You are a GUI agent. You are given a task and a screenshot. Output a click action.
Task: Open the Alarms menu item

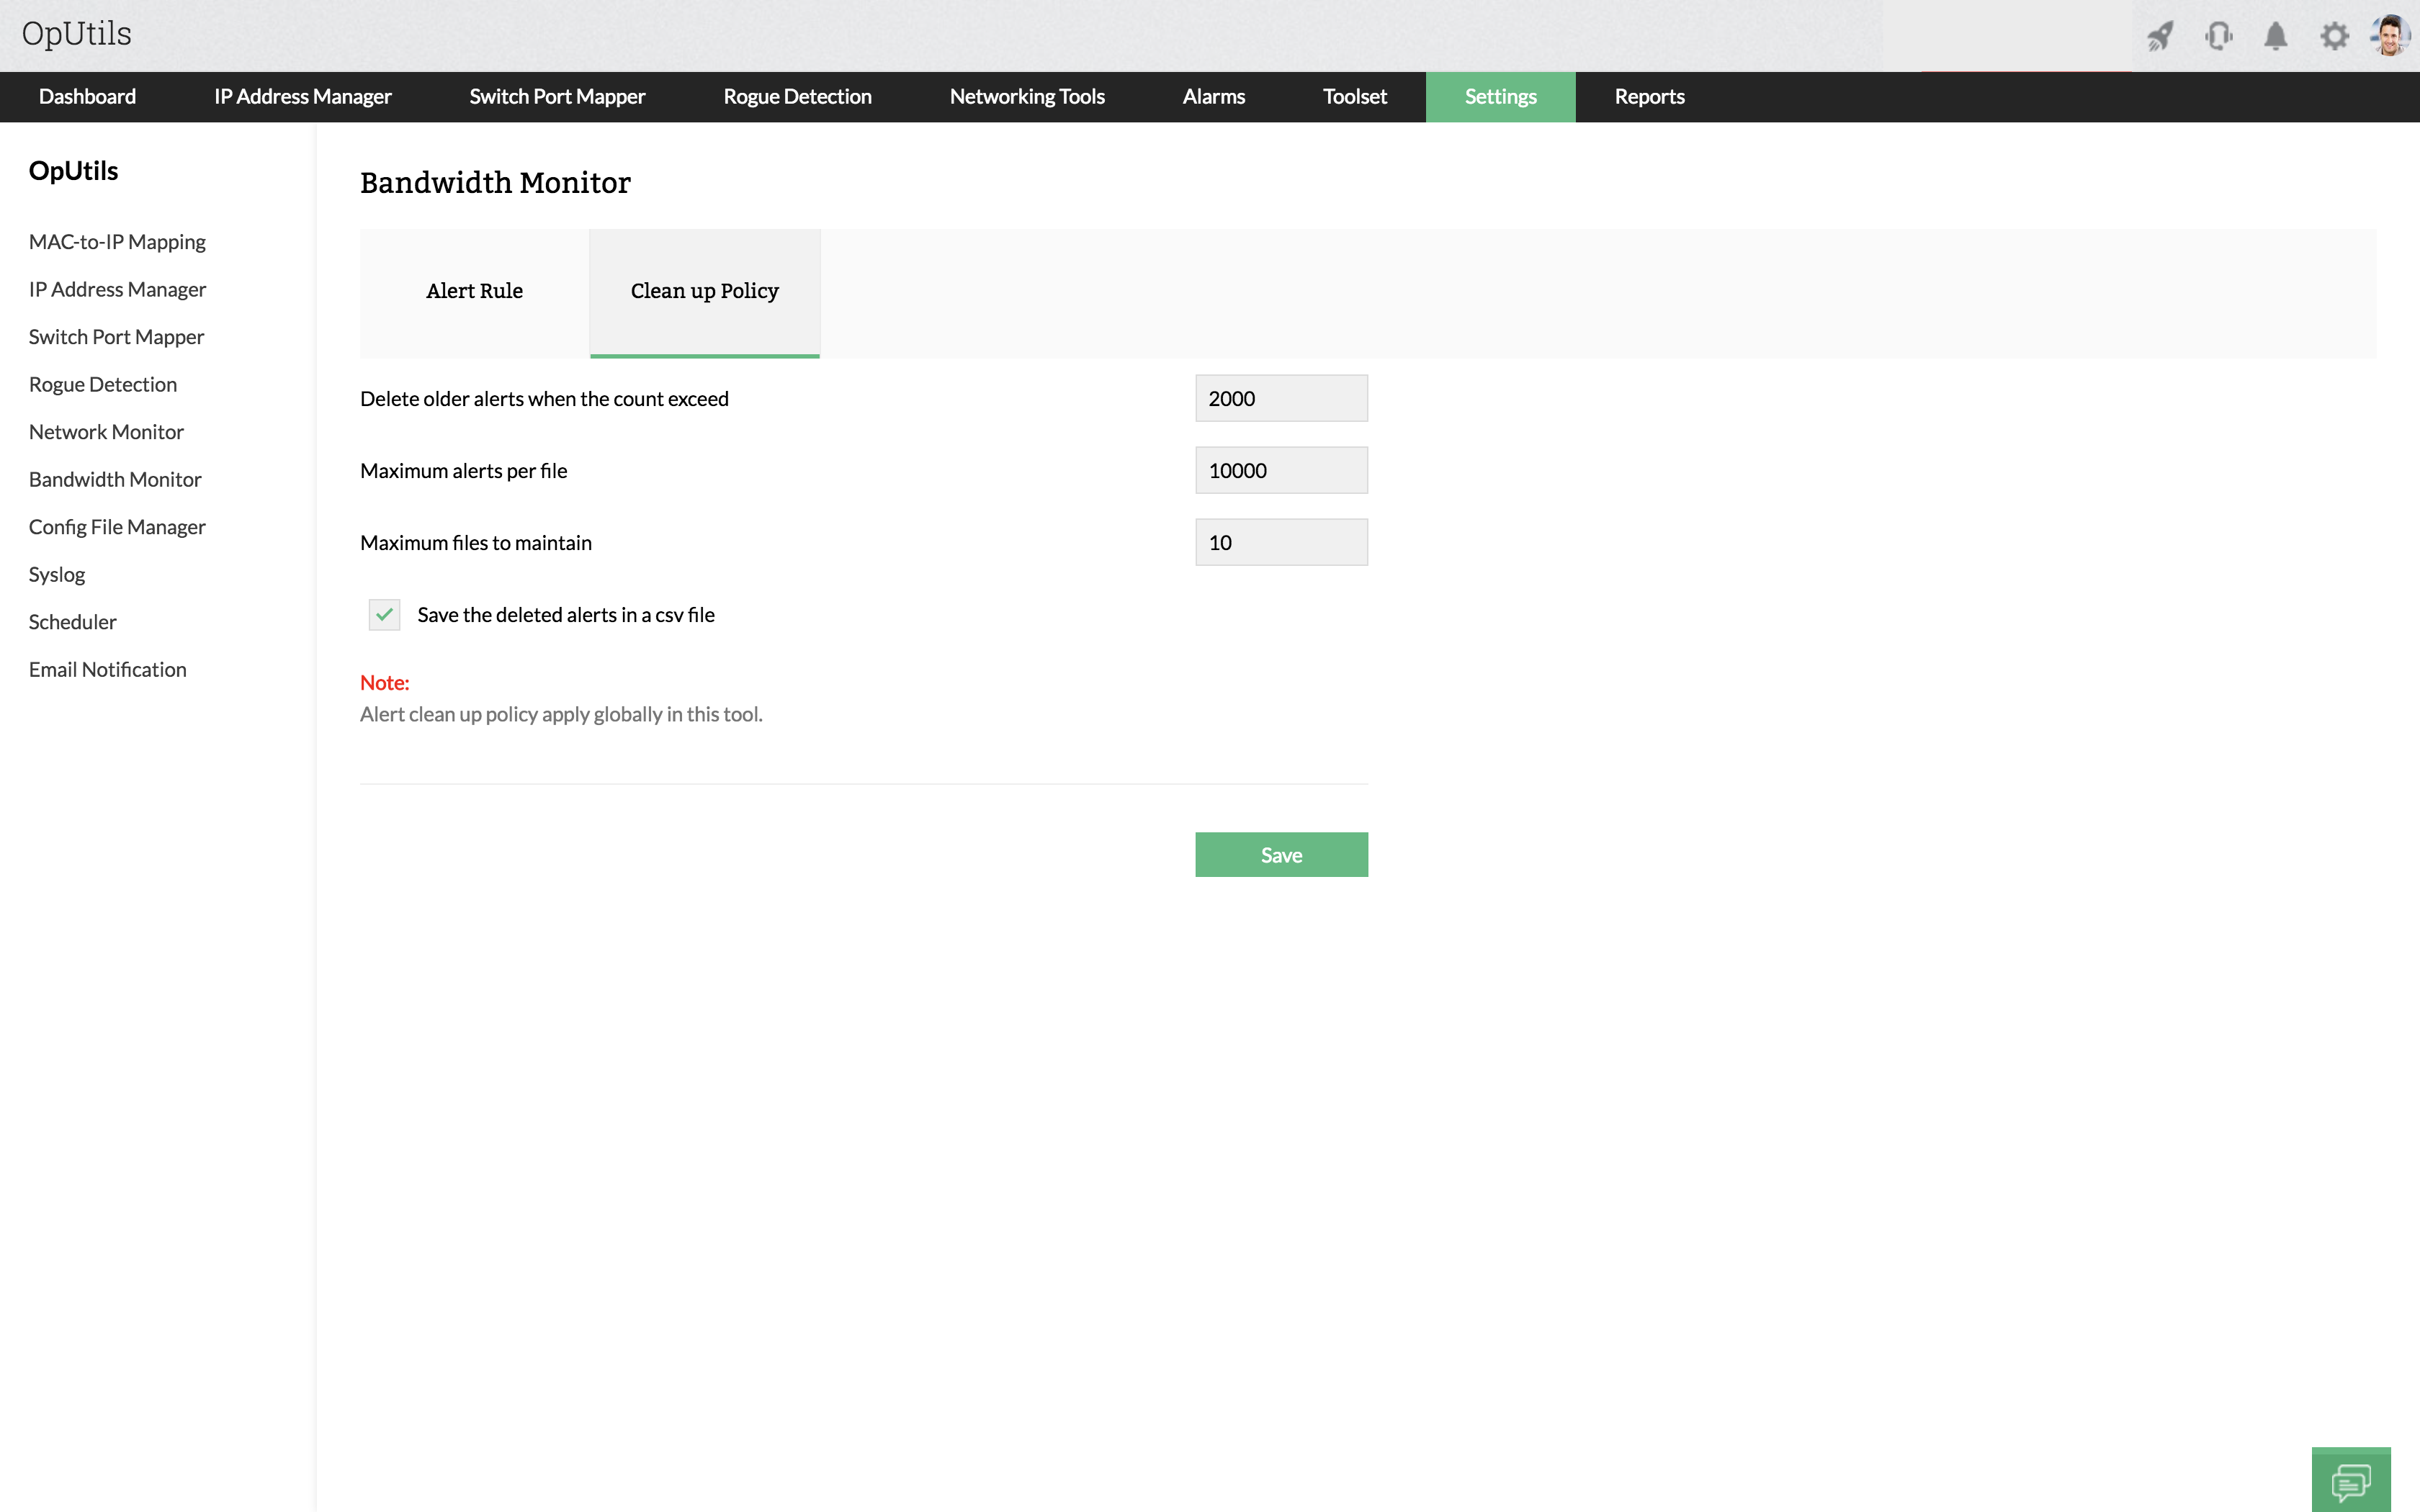pos(1213,97)
